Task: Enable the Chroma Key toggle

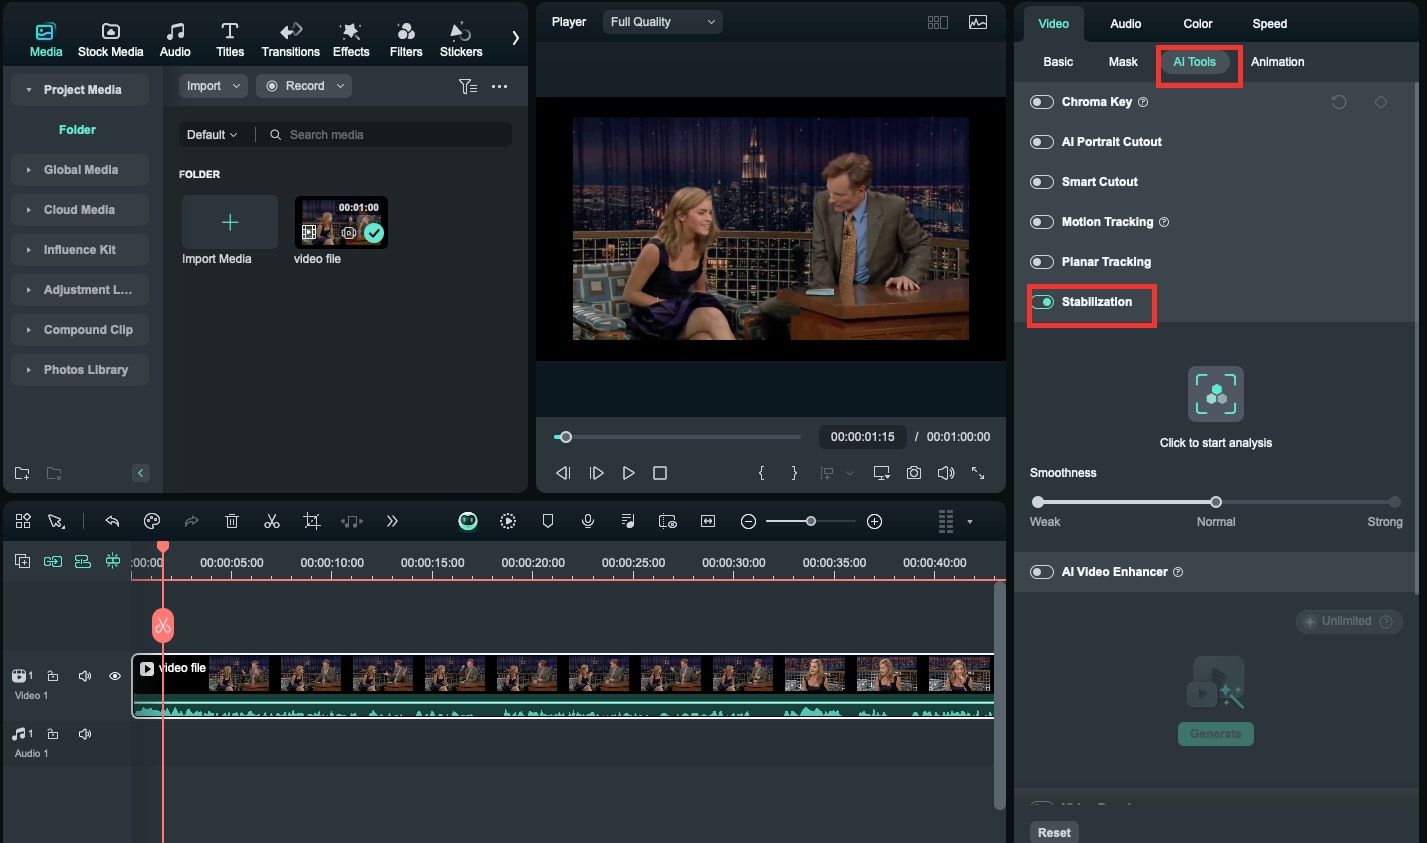Action: coord(1042,102)
